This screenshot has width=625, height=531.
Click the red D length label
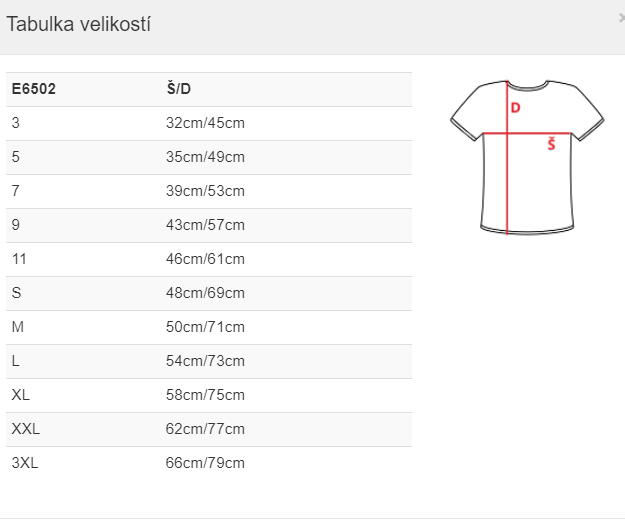tap(516, 107)
